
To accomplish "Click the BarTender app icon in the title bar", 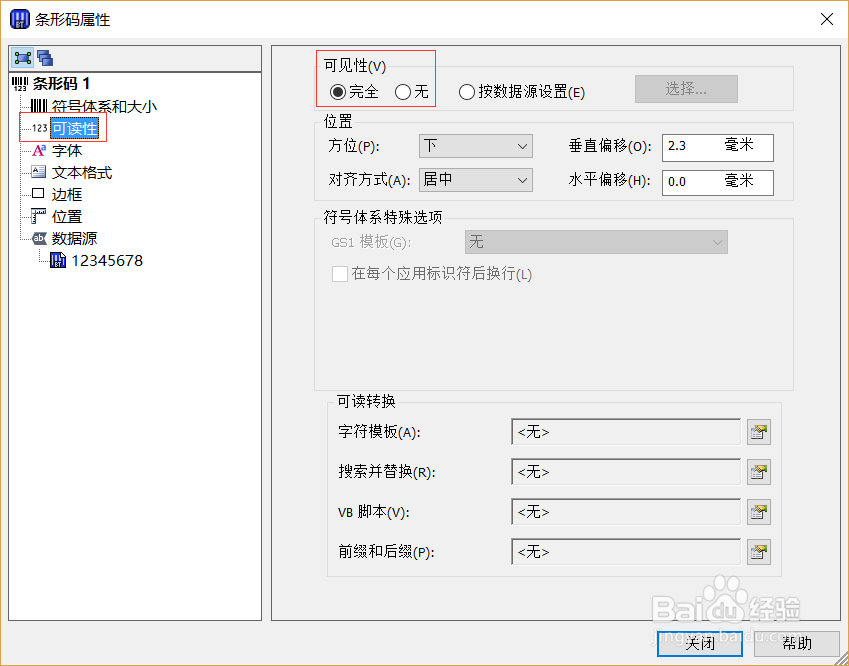I will [20, 19].
